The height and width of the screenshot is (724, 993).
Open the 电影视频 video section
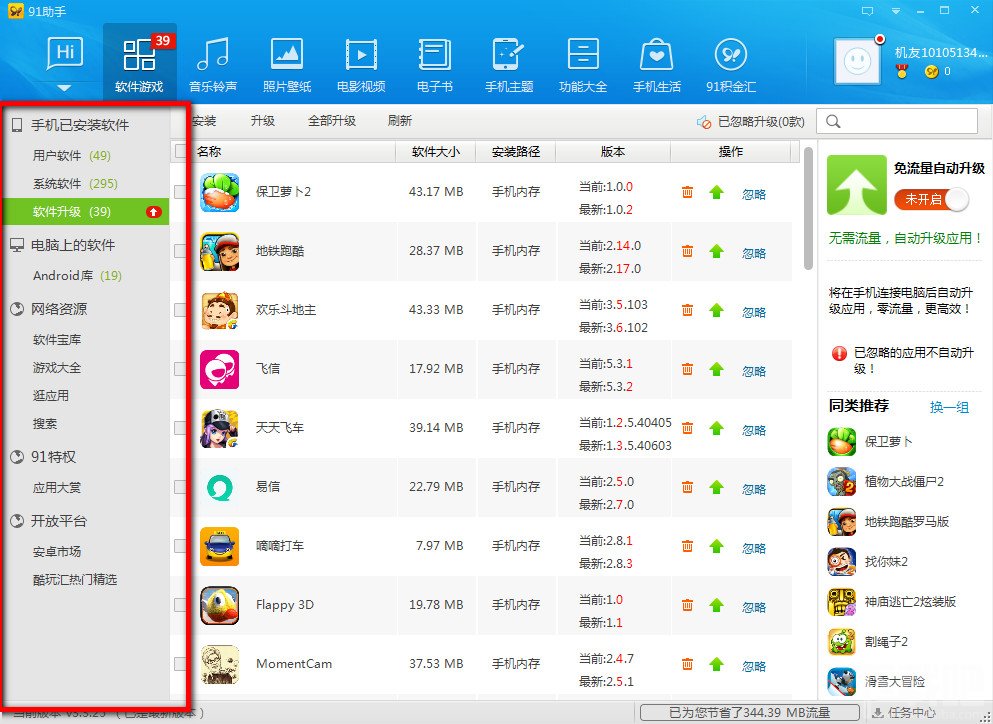(x=361, y=63)
